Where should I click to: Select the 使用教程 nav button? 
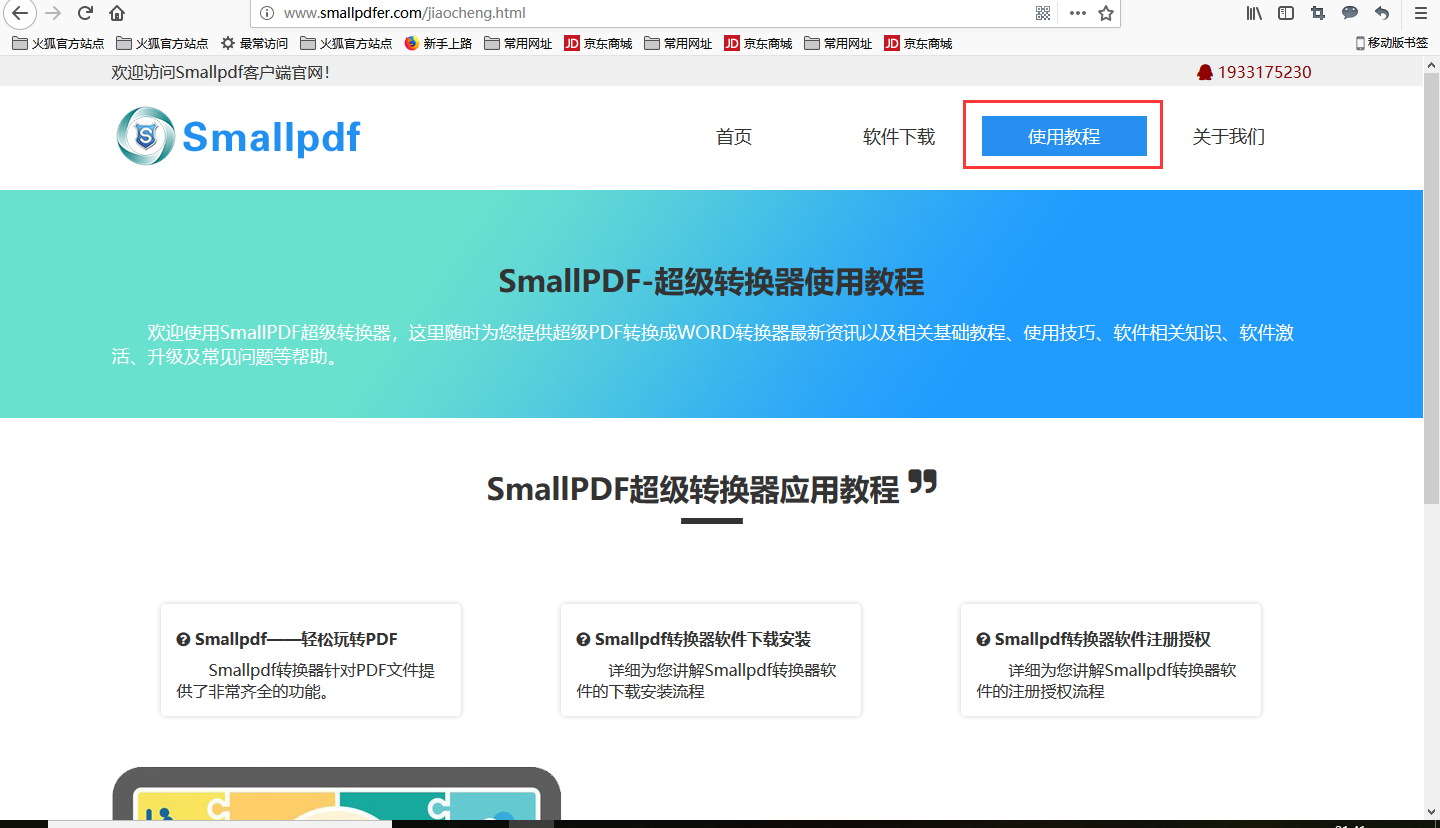[x=1064, y=136]
